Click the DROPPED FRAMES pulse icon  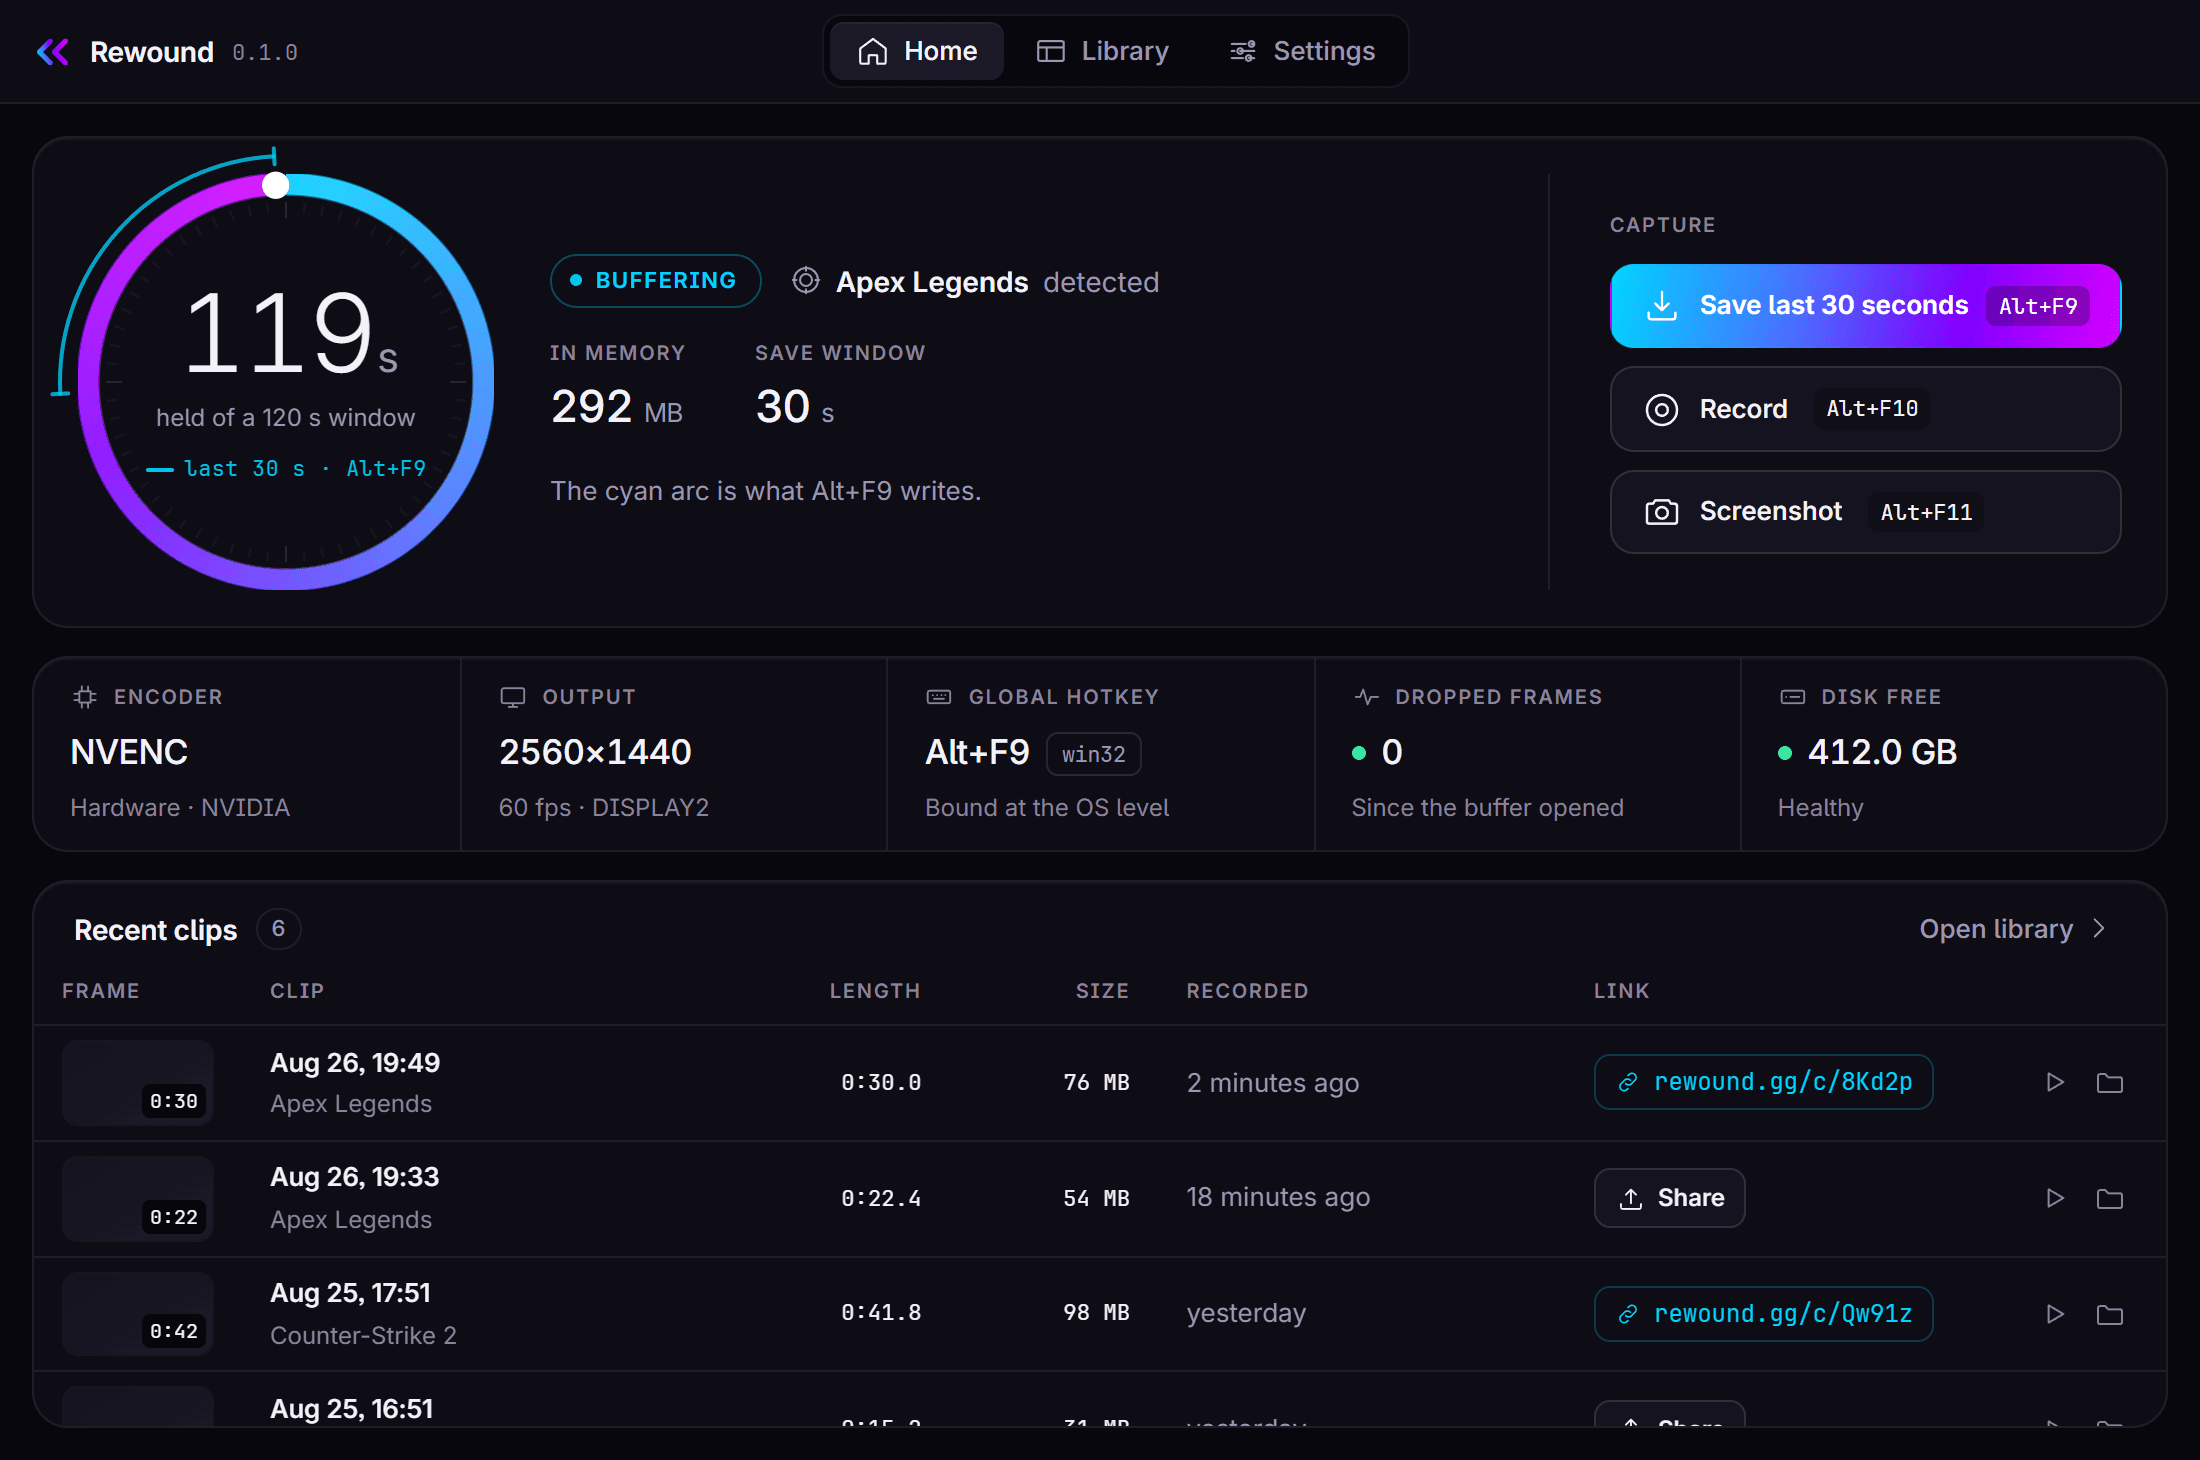[1366, 697]
